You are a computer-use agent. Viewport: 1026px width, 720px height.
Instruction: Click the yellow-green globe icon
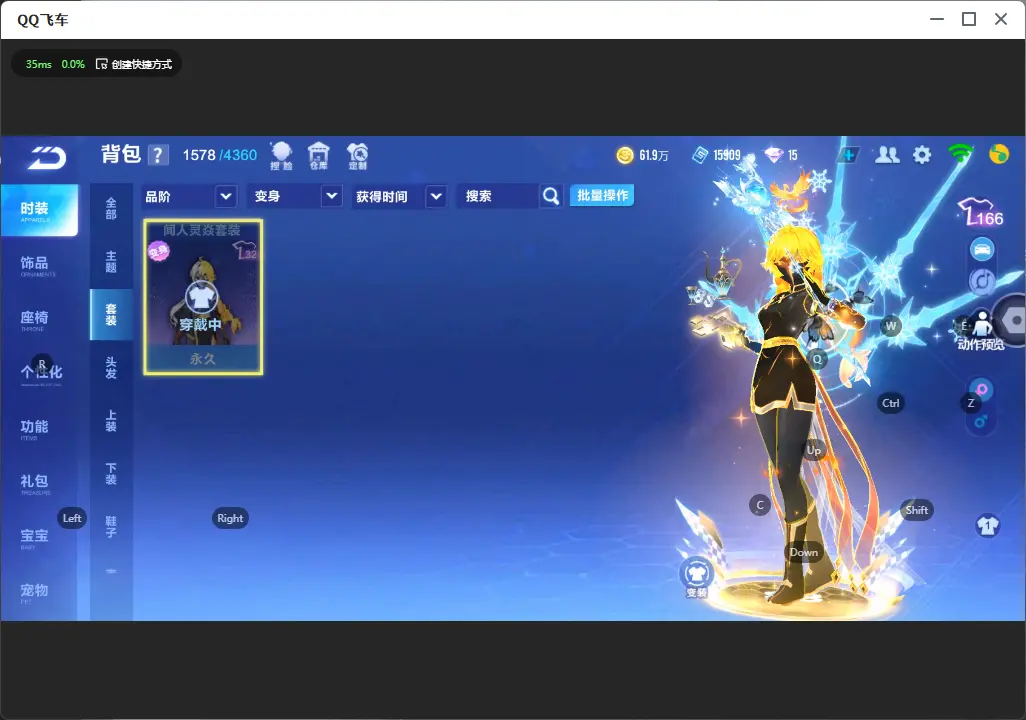tap(999, 154)
